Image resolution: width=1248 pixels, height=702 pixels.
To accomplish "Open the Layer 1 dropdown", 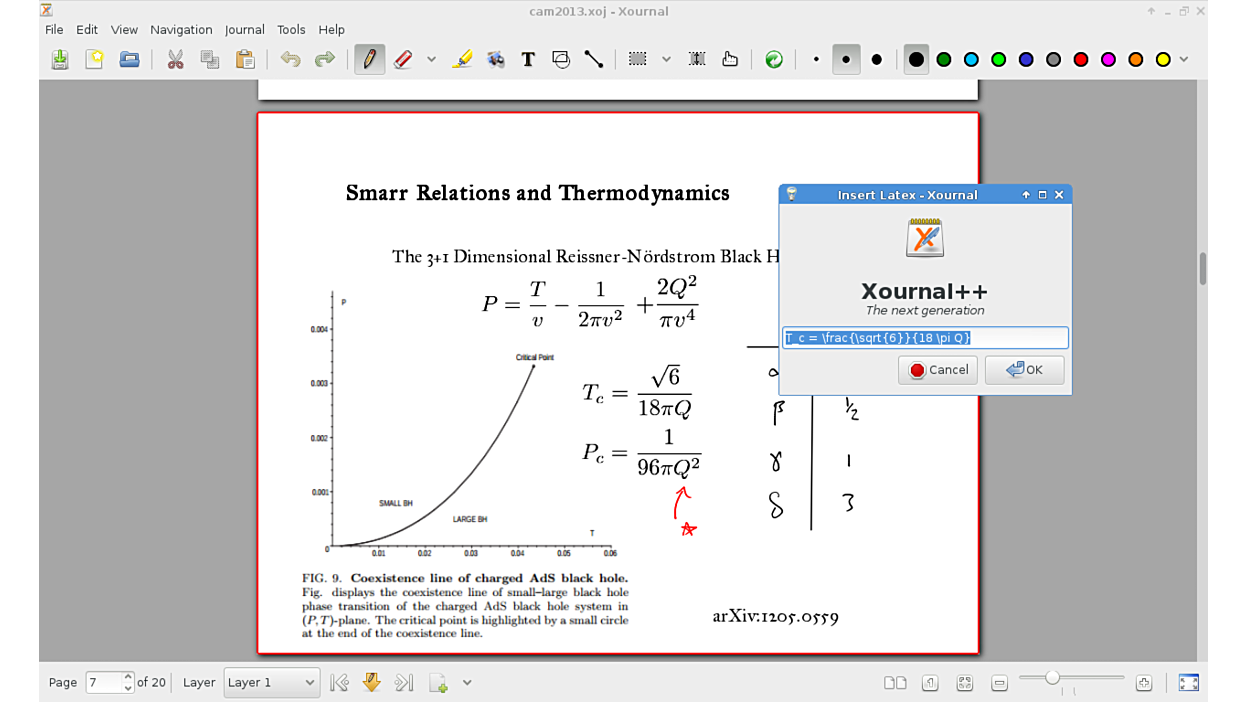I will 271,683.
